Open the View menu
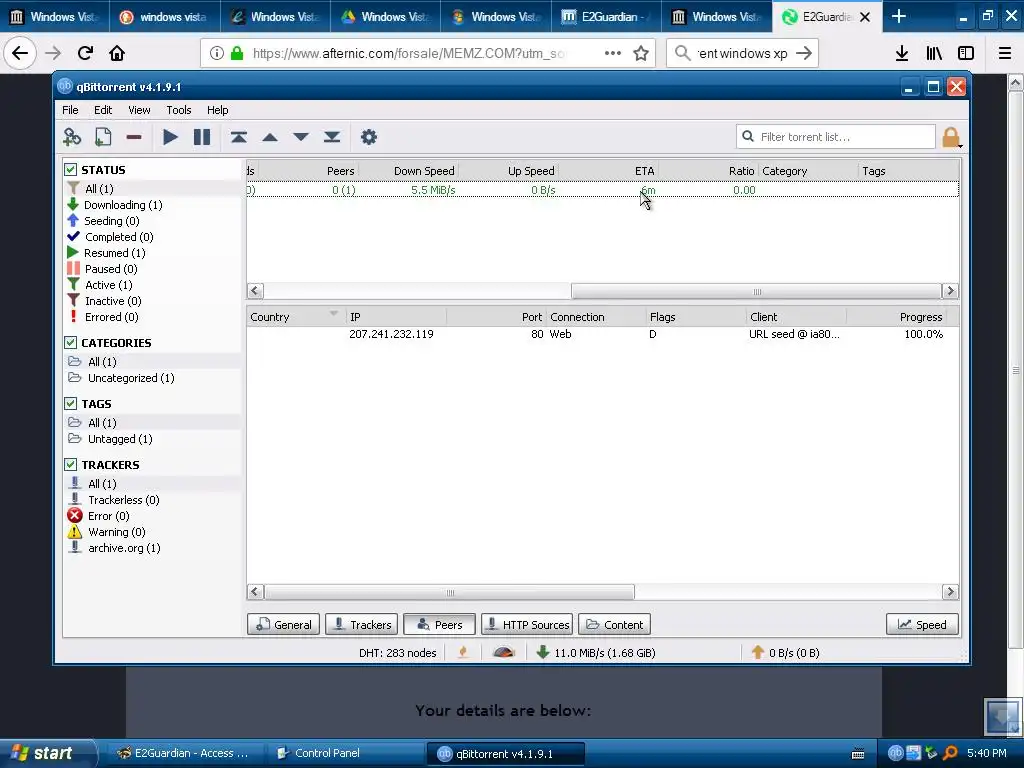This screenshot has height=768, width=1024. (139, 110)
